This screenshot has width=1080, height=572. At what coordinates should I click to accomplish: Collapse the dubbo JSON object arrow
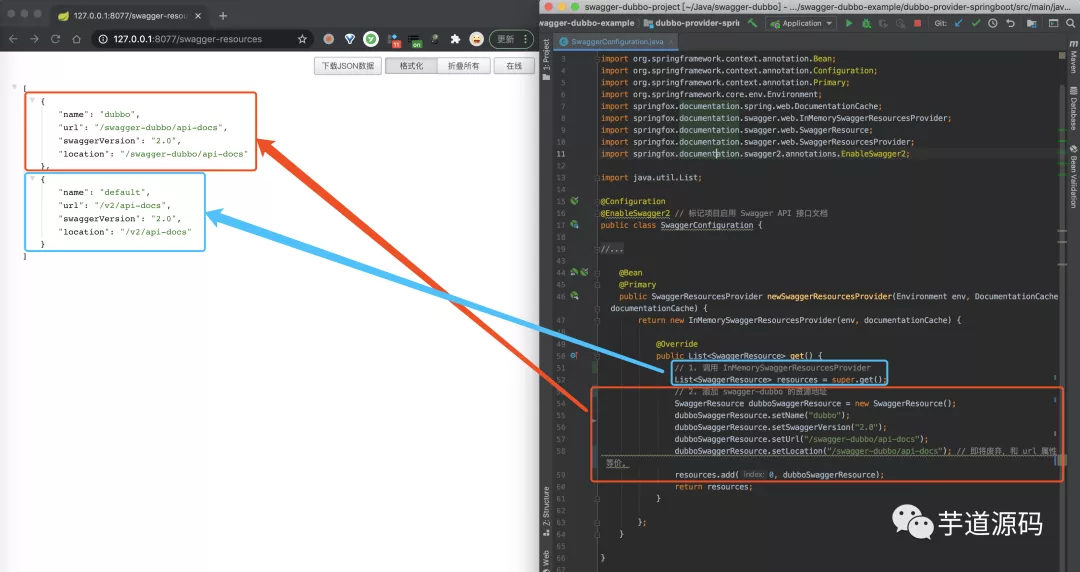[32, 101]
